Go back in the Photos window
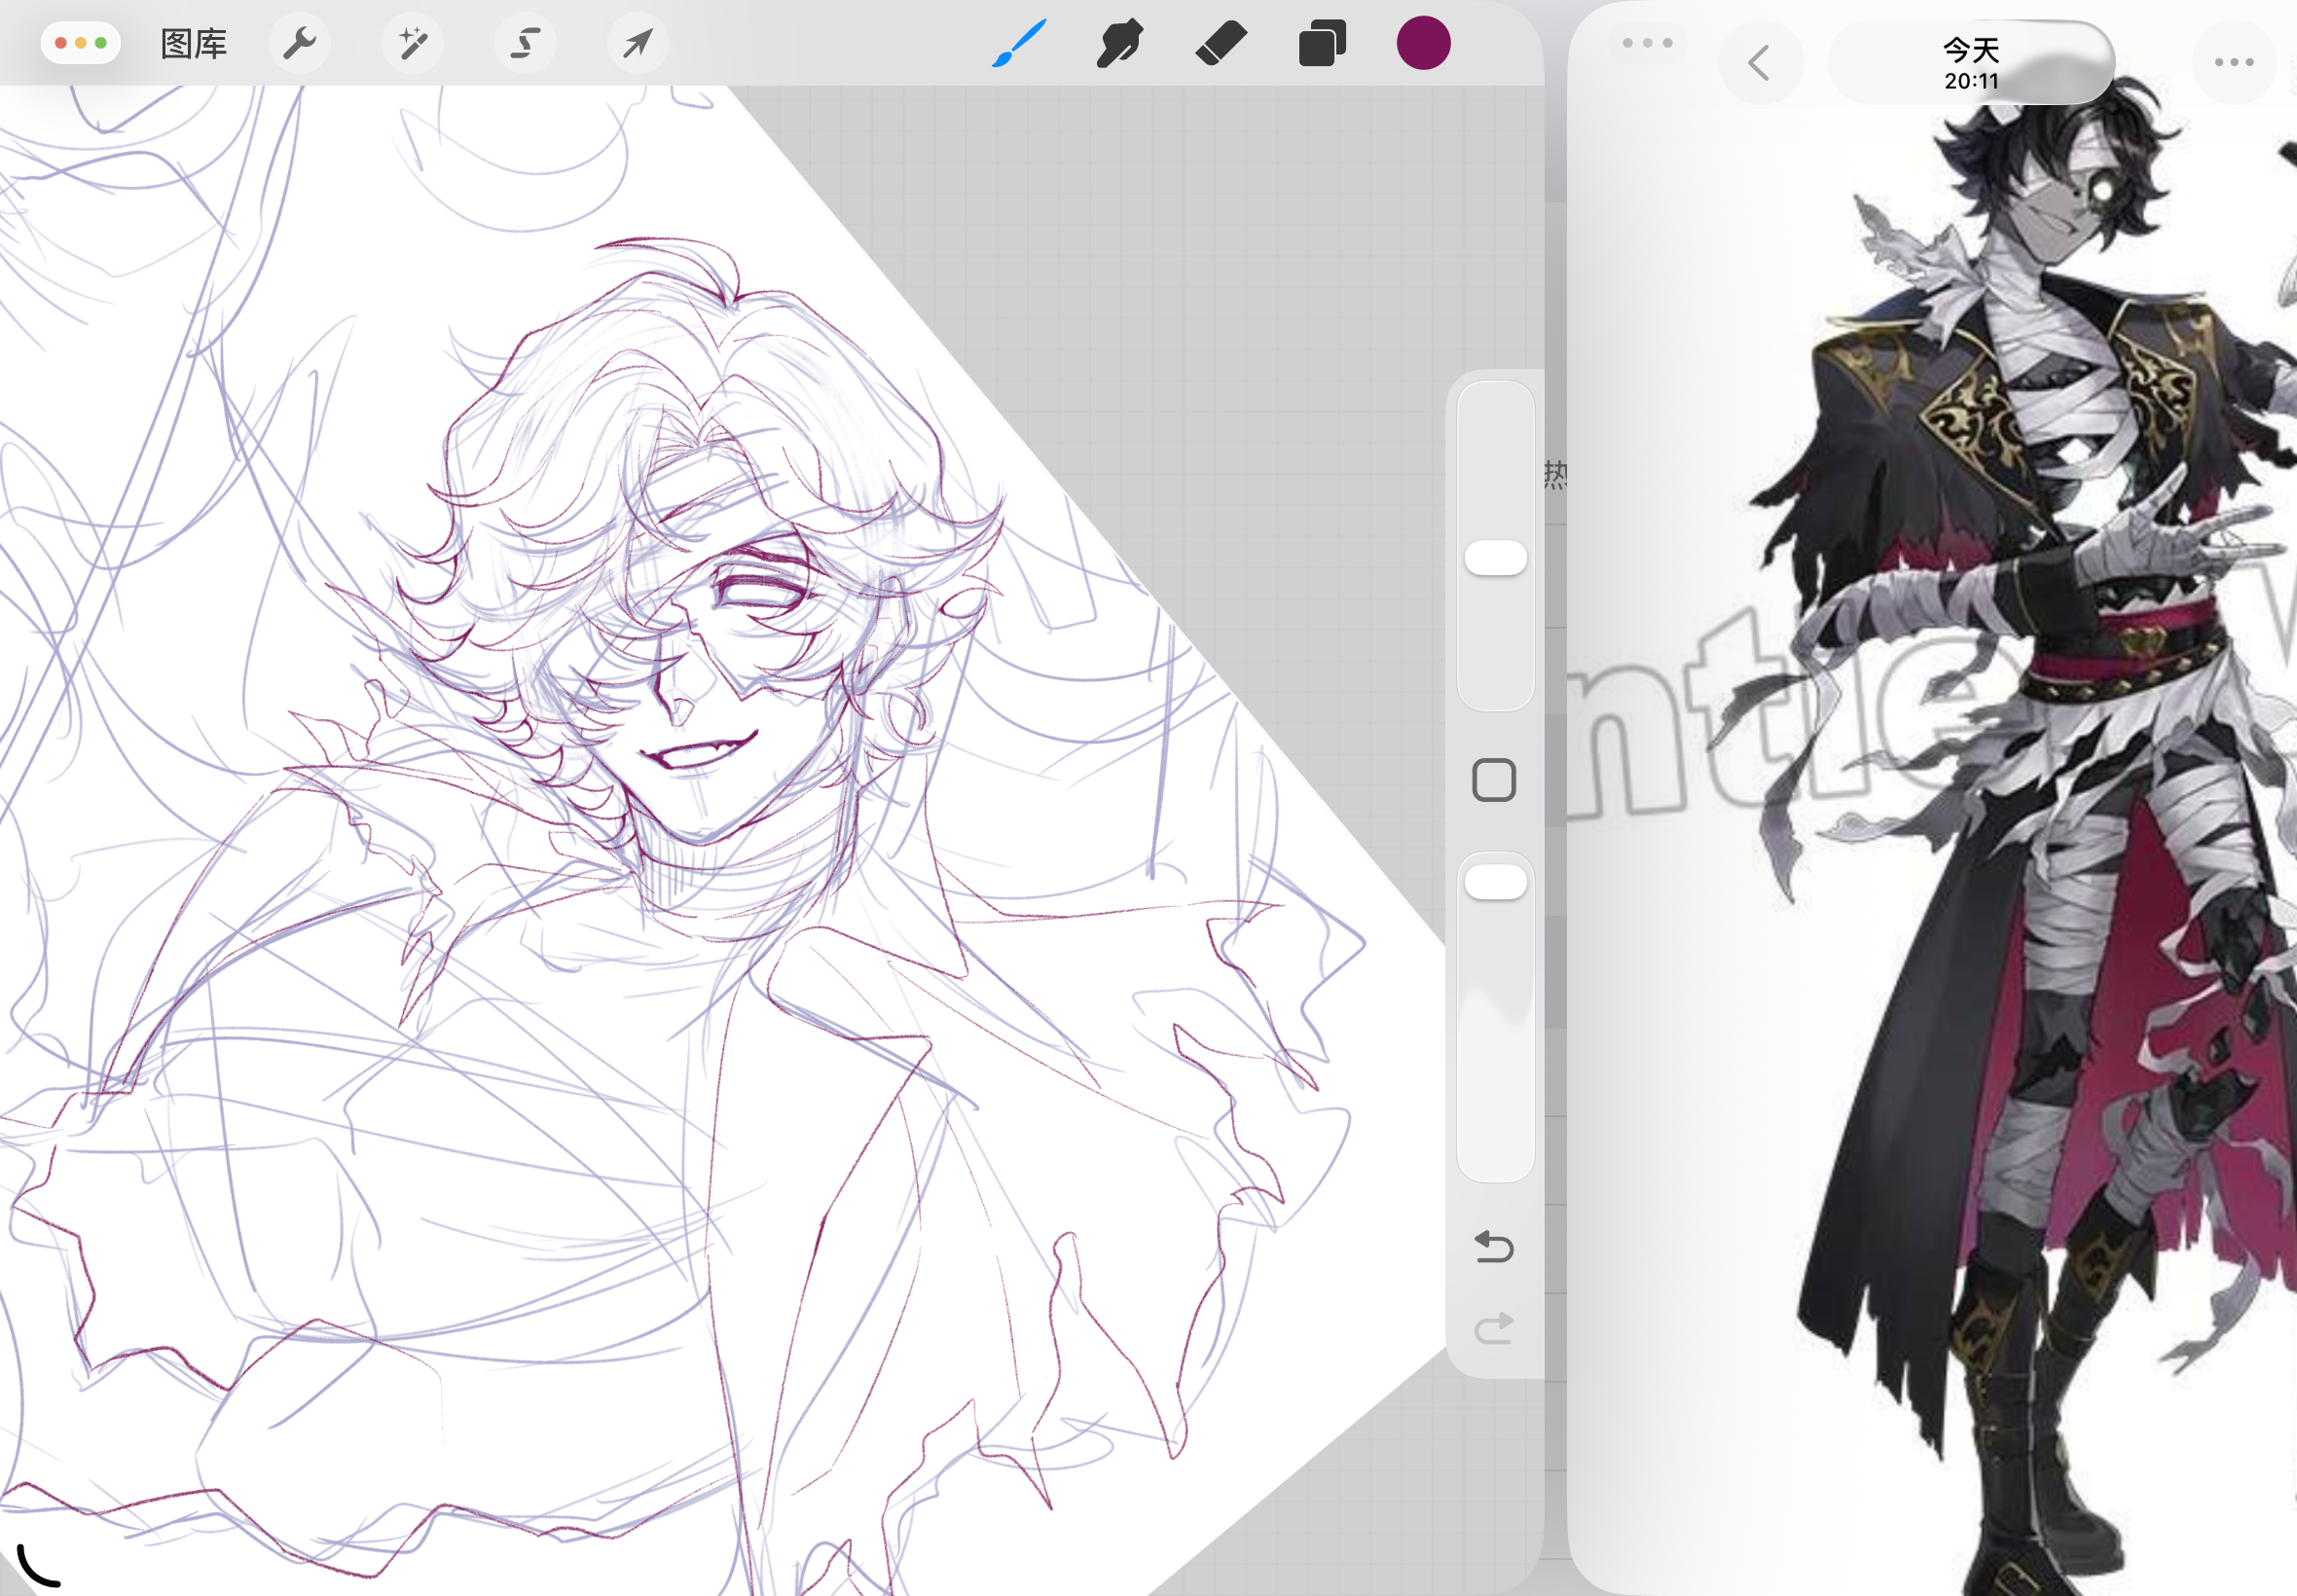 pos(1761,63)
